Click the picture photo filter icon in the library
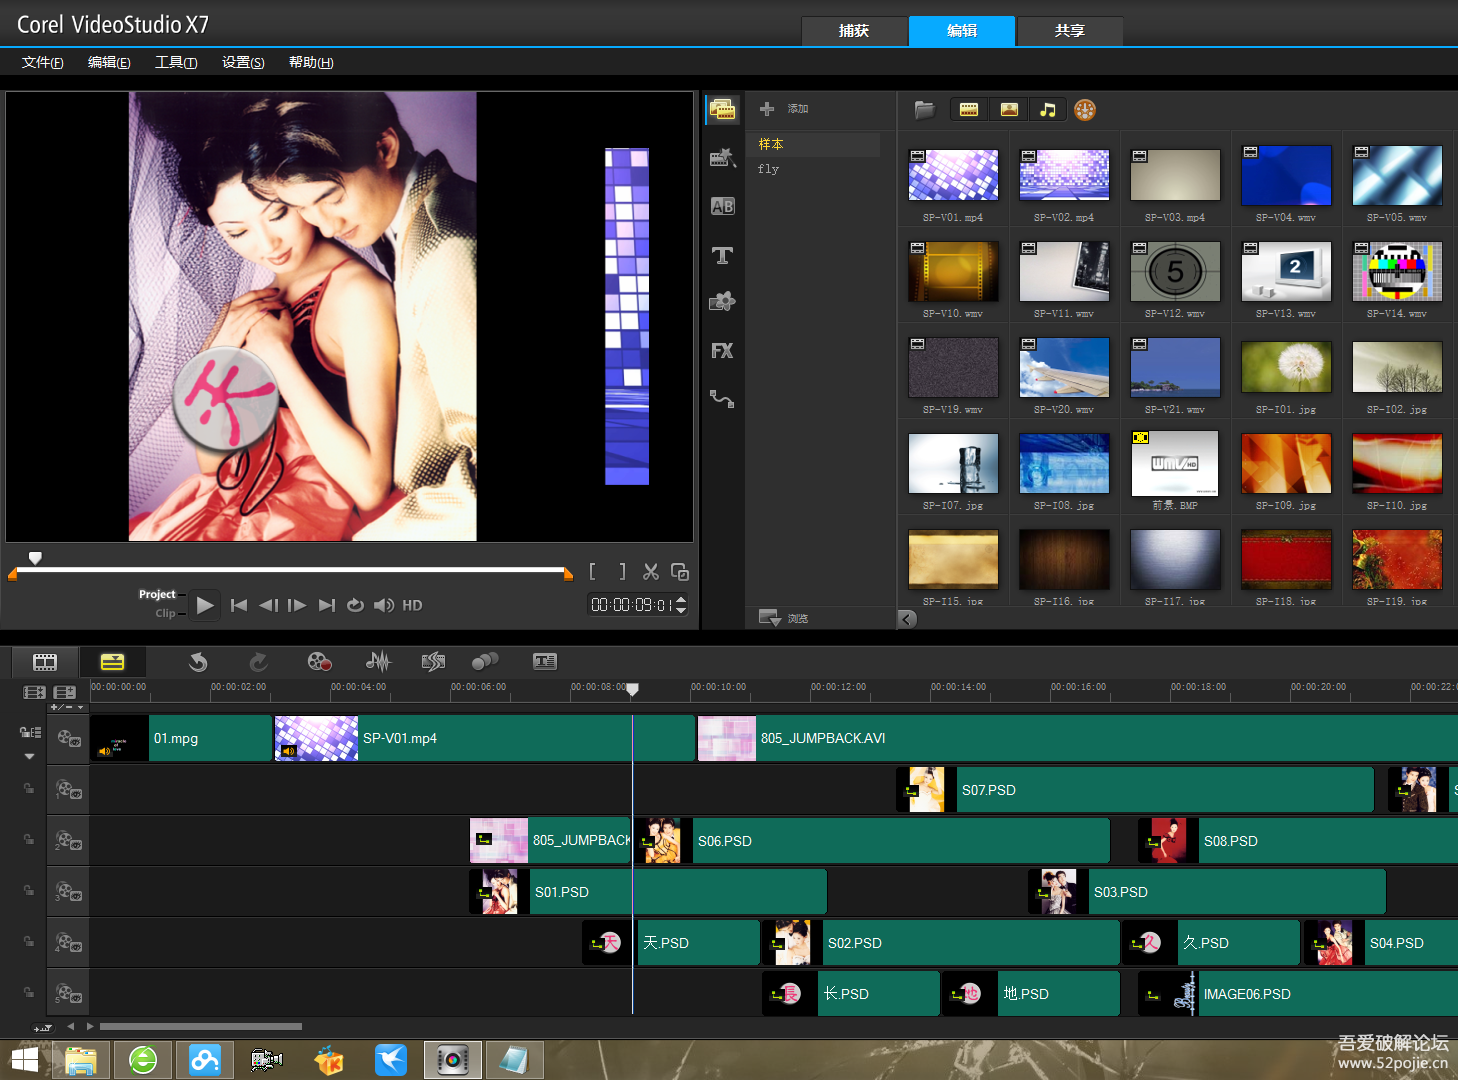This screenshot has width=1458, height=1080. [x=1009, y=110]
